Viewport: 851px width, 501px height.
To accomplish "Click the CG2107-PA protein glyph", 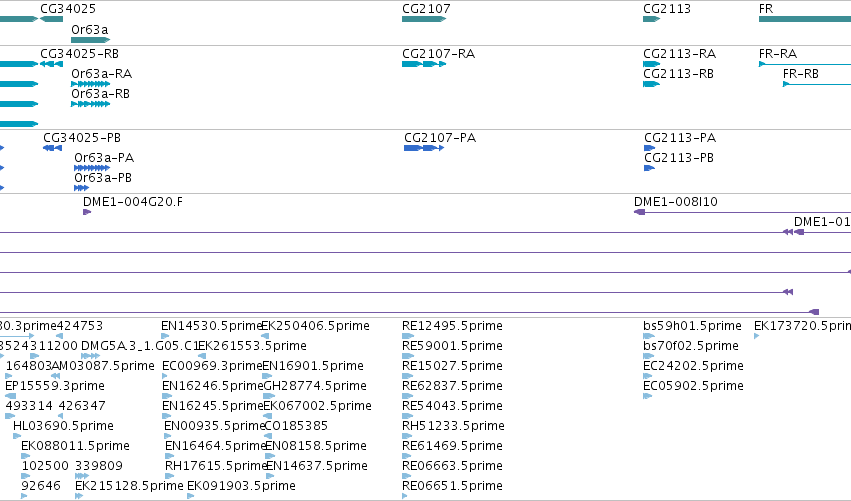I will point(424,148).
